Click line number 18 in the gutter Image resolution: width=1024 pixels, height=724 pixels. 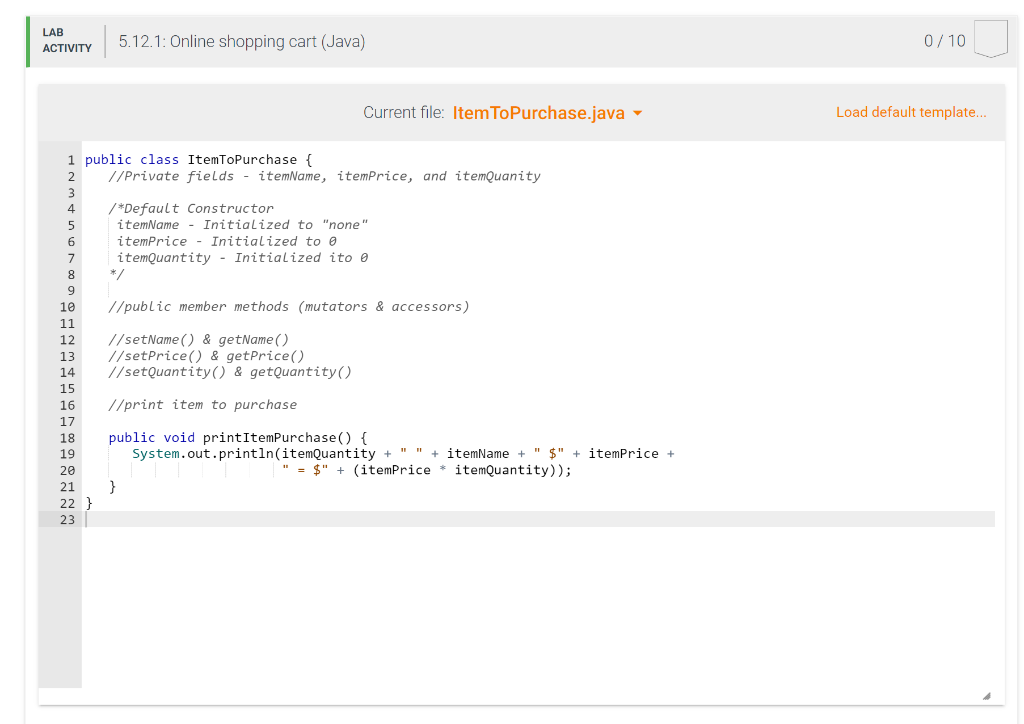[x=67, y=437]
